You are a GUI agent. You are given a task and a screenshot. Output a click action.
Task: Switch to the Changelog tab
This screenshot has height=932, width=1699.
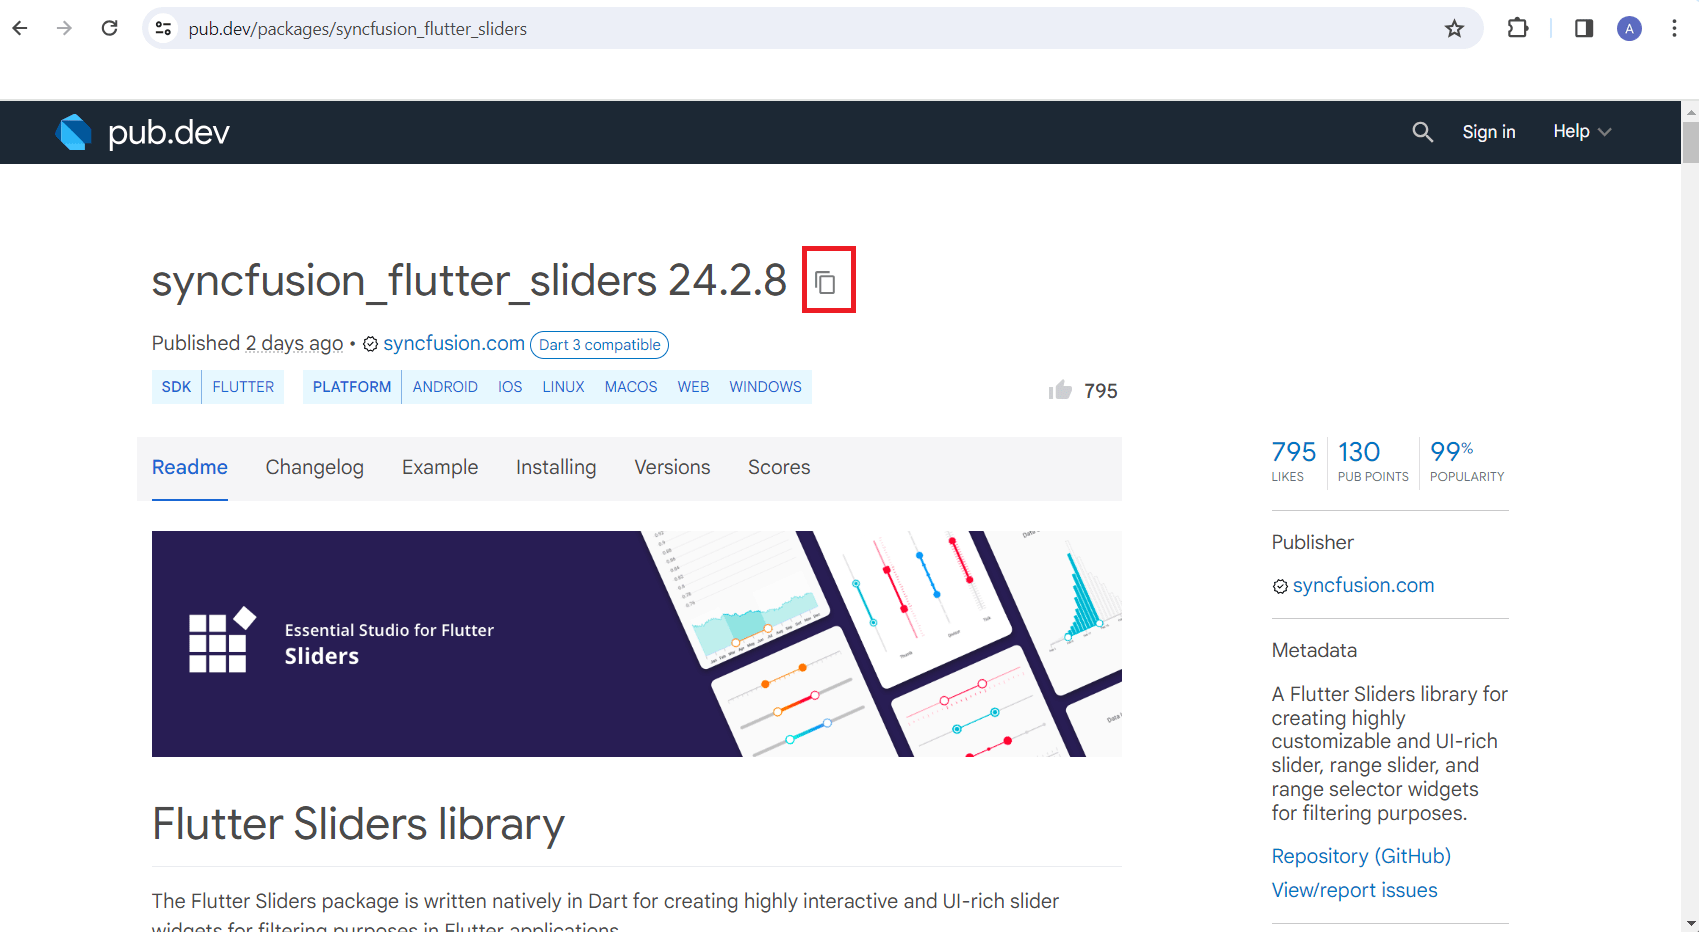click(315, 467)
